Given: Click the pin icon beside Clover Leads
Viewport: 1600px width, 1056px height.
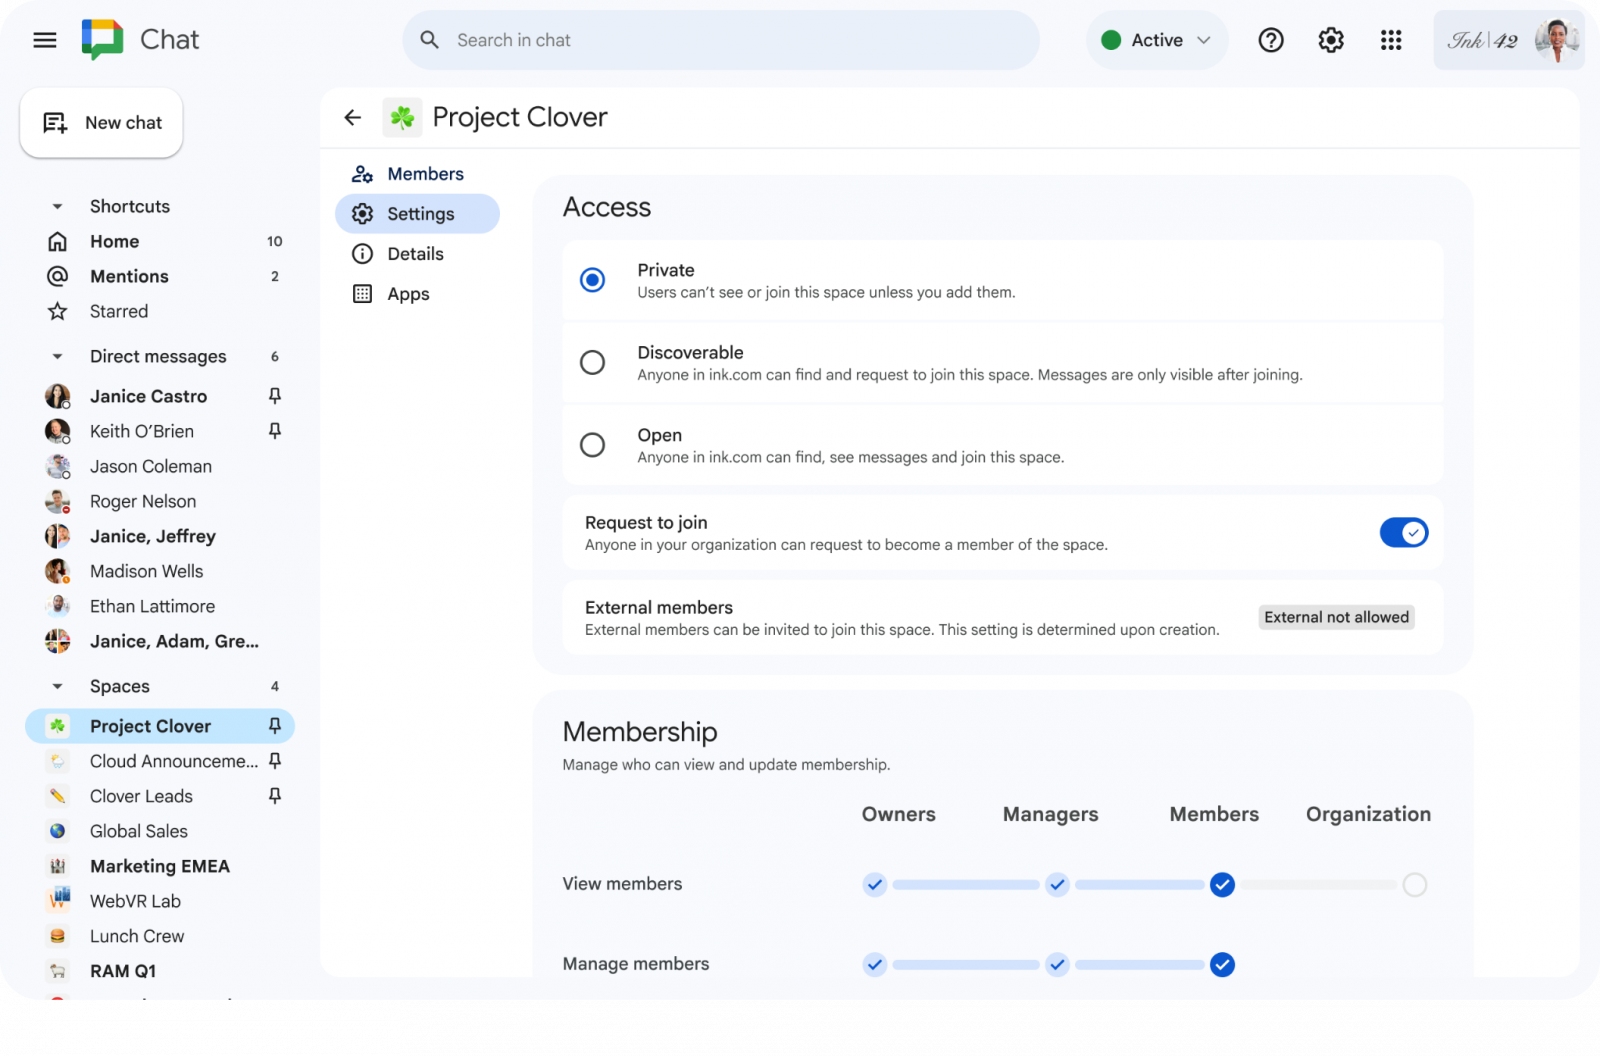Looking at the screenshot, I should [275, 796].
